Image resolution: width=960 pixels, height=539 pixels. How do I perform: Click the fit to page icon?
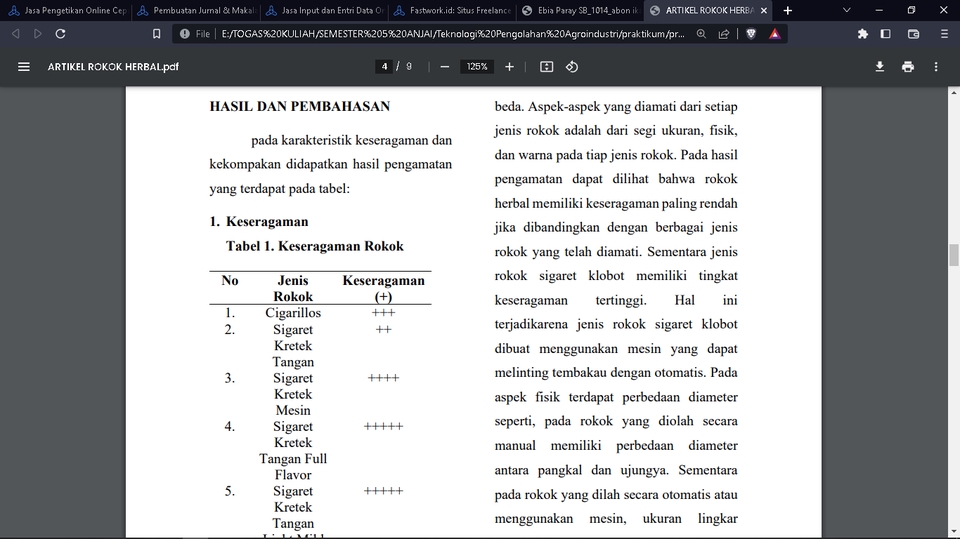point(547,67)
